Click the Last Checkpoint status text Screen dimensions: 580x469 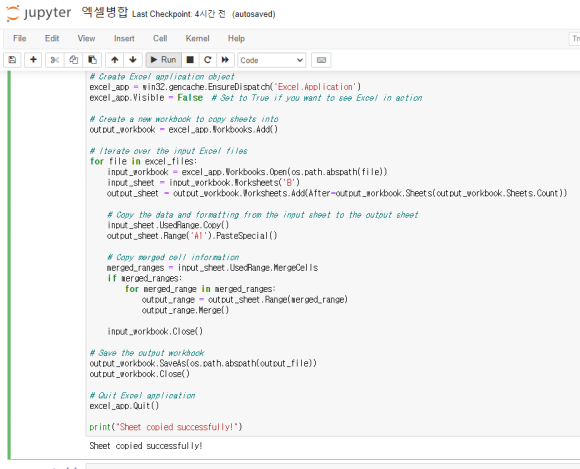click(179, 14)
